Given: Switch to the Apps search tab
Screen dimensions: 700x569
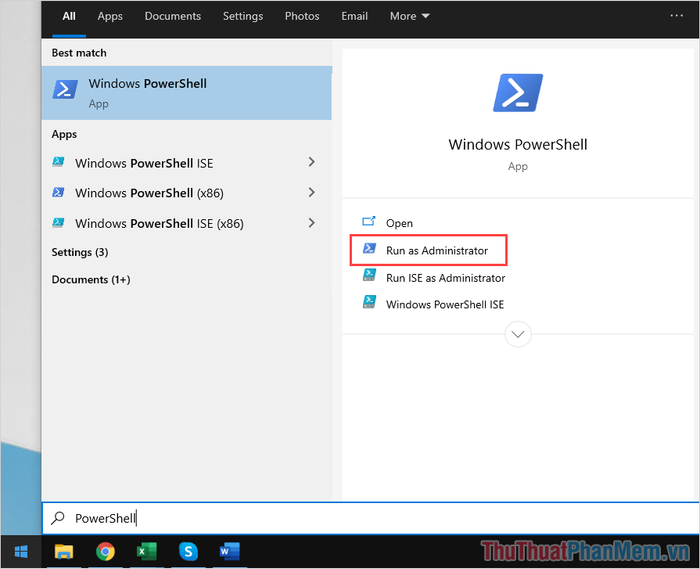Looking at the screenshot, I should click(110, 16).
